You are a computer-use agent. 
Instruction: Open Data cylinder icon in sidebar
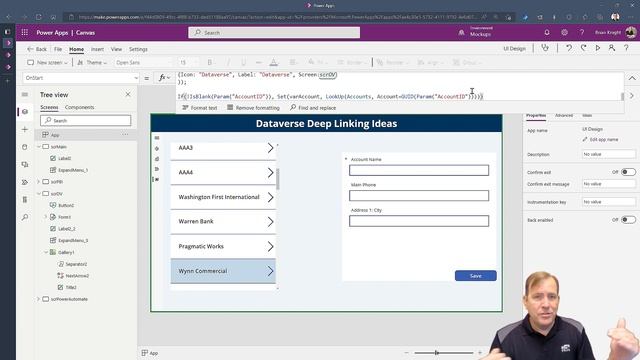click(x=25, y=147)
